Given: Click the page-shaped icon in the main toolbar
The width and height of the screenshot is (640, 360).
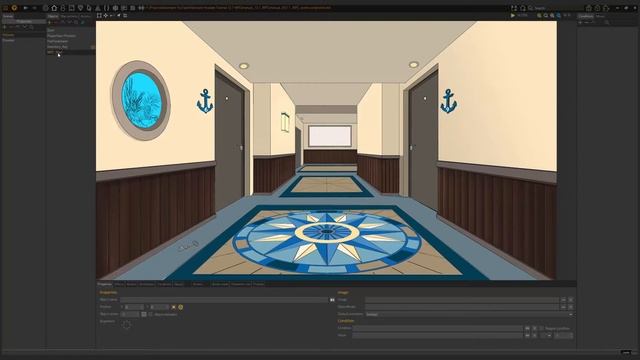Looking at the screenshot, I should pyautogui.click(x=89, y=8).
